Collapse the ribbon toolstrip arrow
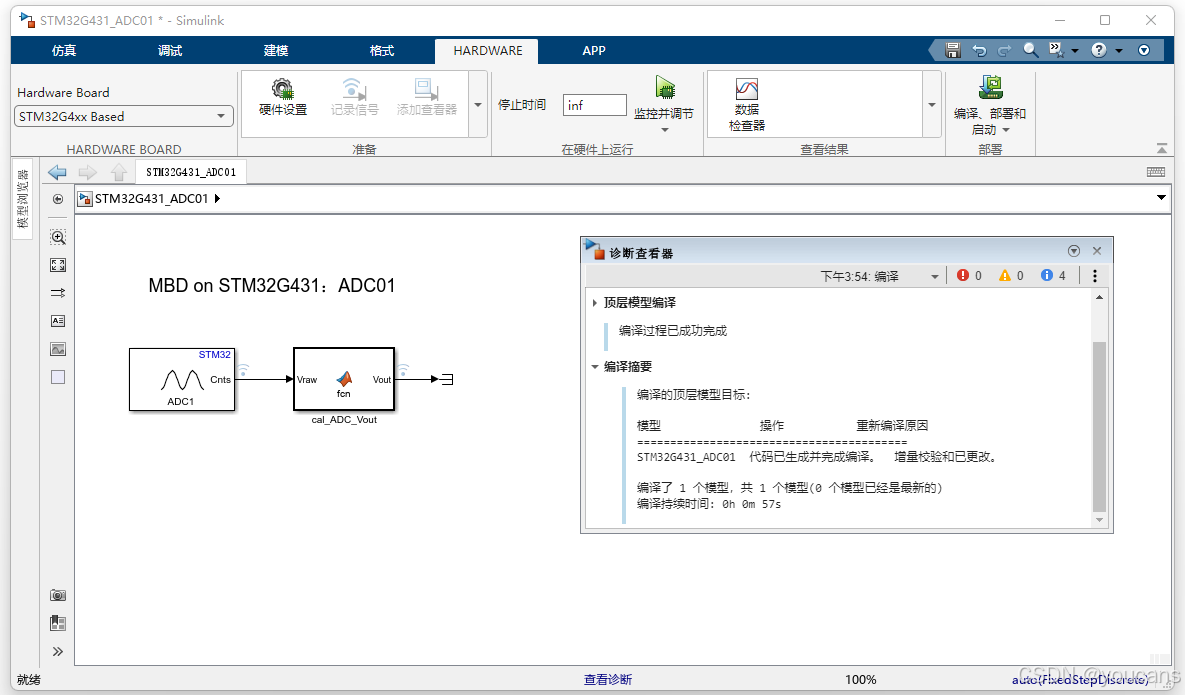Screen dimensions: 1185x695 (1162, 148)
